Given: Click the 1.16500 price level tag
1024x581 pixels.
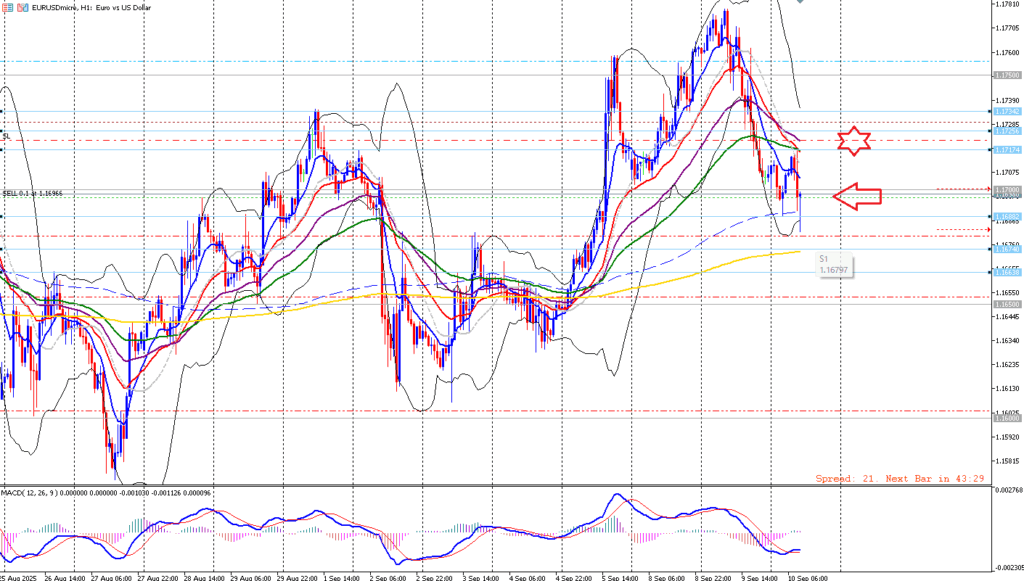Looking at the screenshot, I should click(x=1006, y=302).
